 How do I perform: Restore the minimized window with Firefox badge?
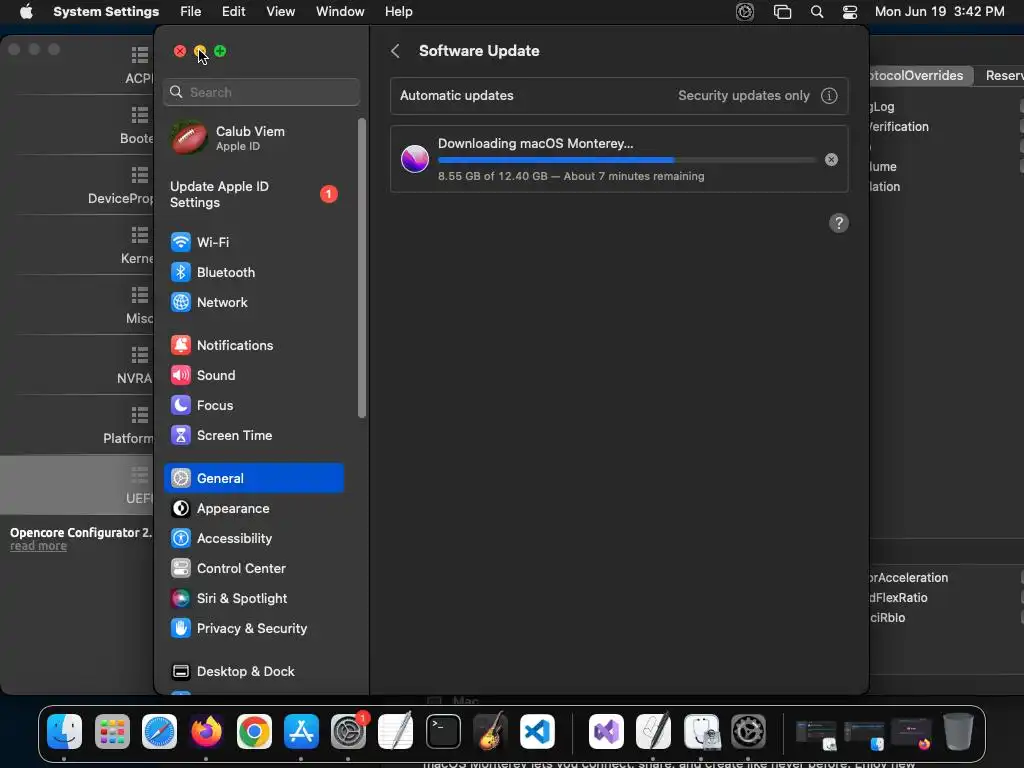pyautogui.click(x=911, y=734)
